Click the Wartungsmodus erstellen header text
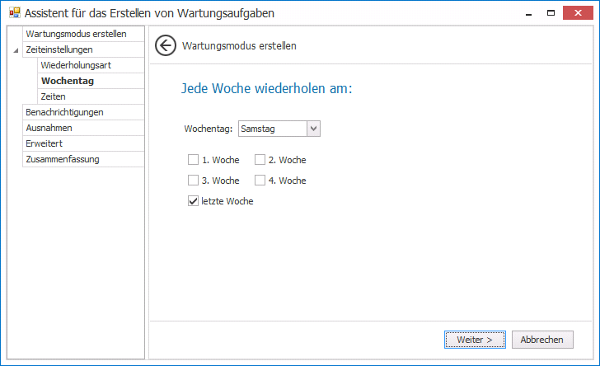 coord(239,46)
